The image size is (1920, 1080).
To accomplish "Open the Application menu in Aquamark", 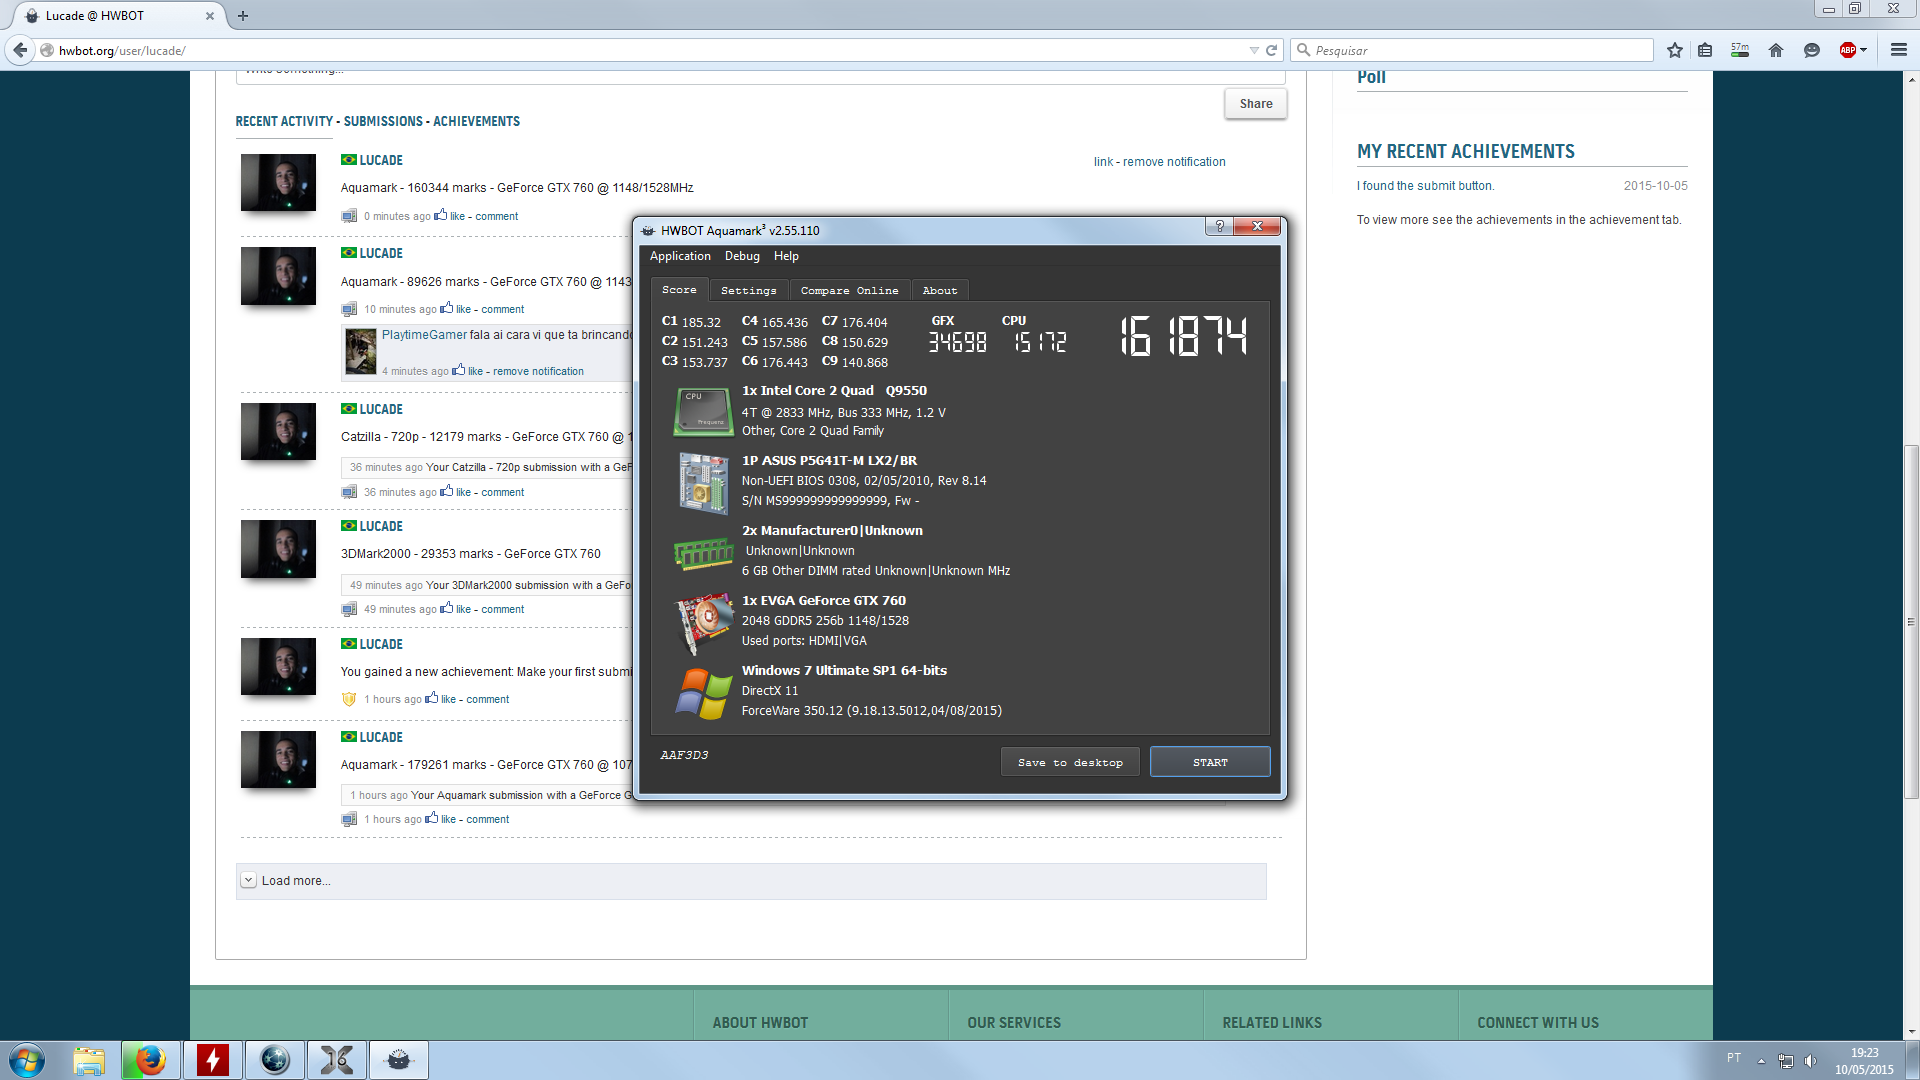I will point(680,256).
